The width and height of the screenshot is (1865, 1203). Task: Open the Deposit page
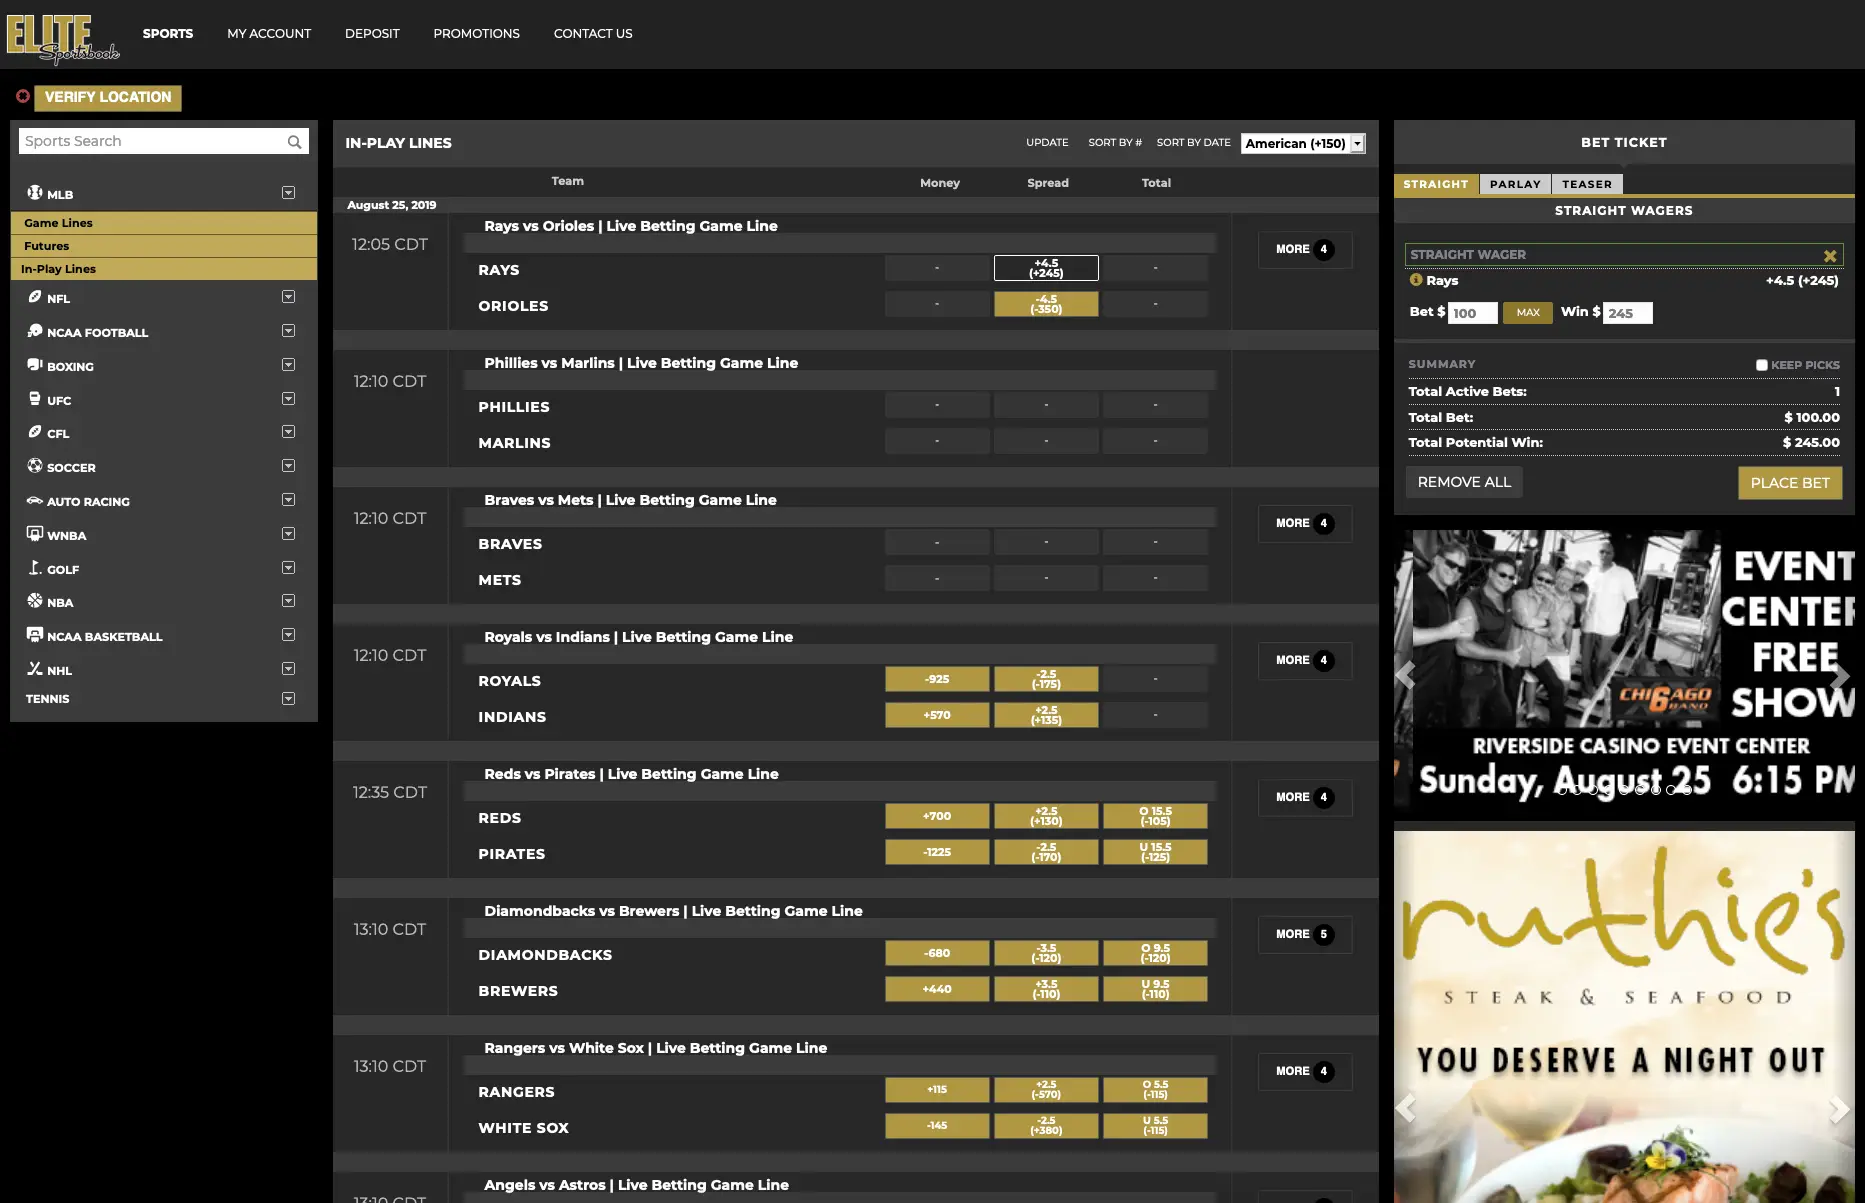click(x=372, y=33)
